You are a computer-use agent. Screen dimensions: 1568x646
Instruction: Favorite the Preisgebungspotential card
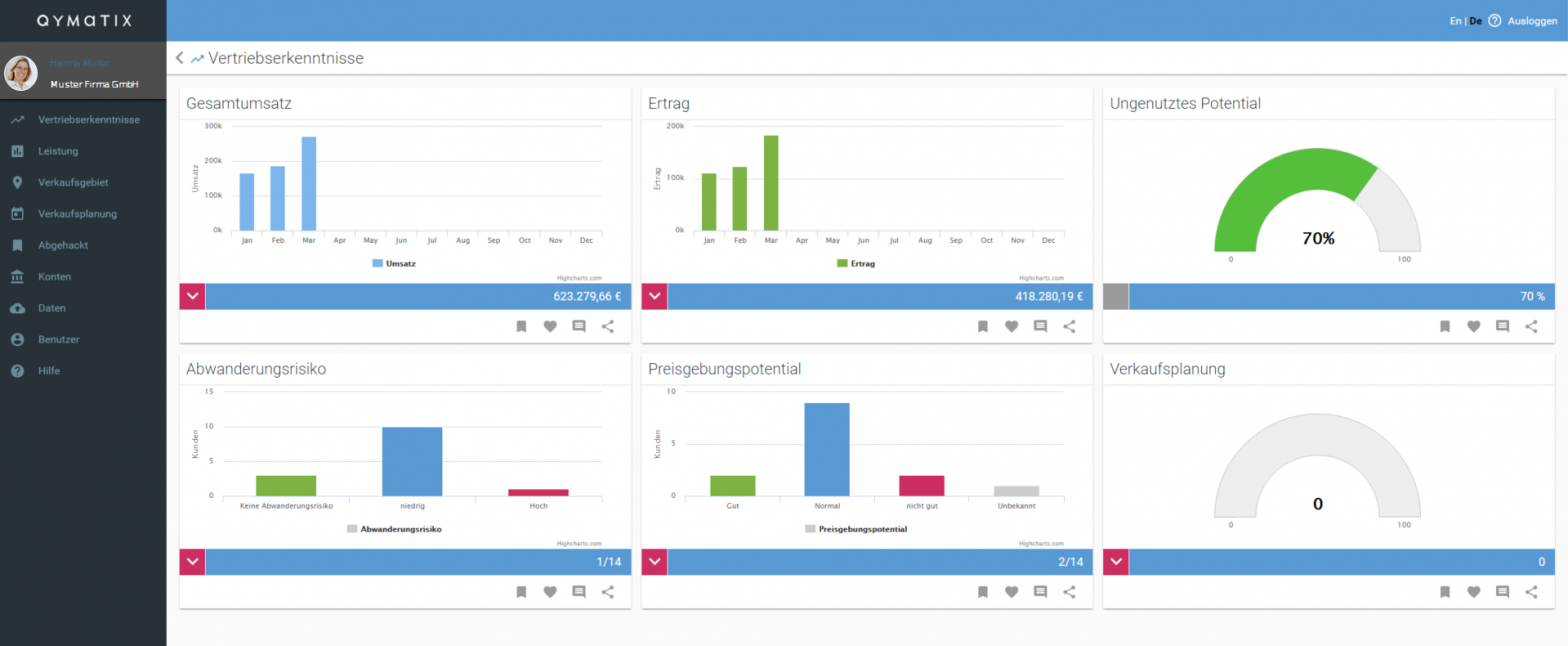click(1012, 592)
